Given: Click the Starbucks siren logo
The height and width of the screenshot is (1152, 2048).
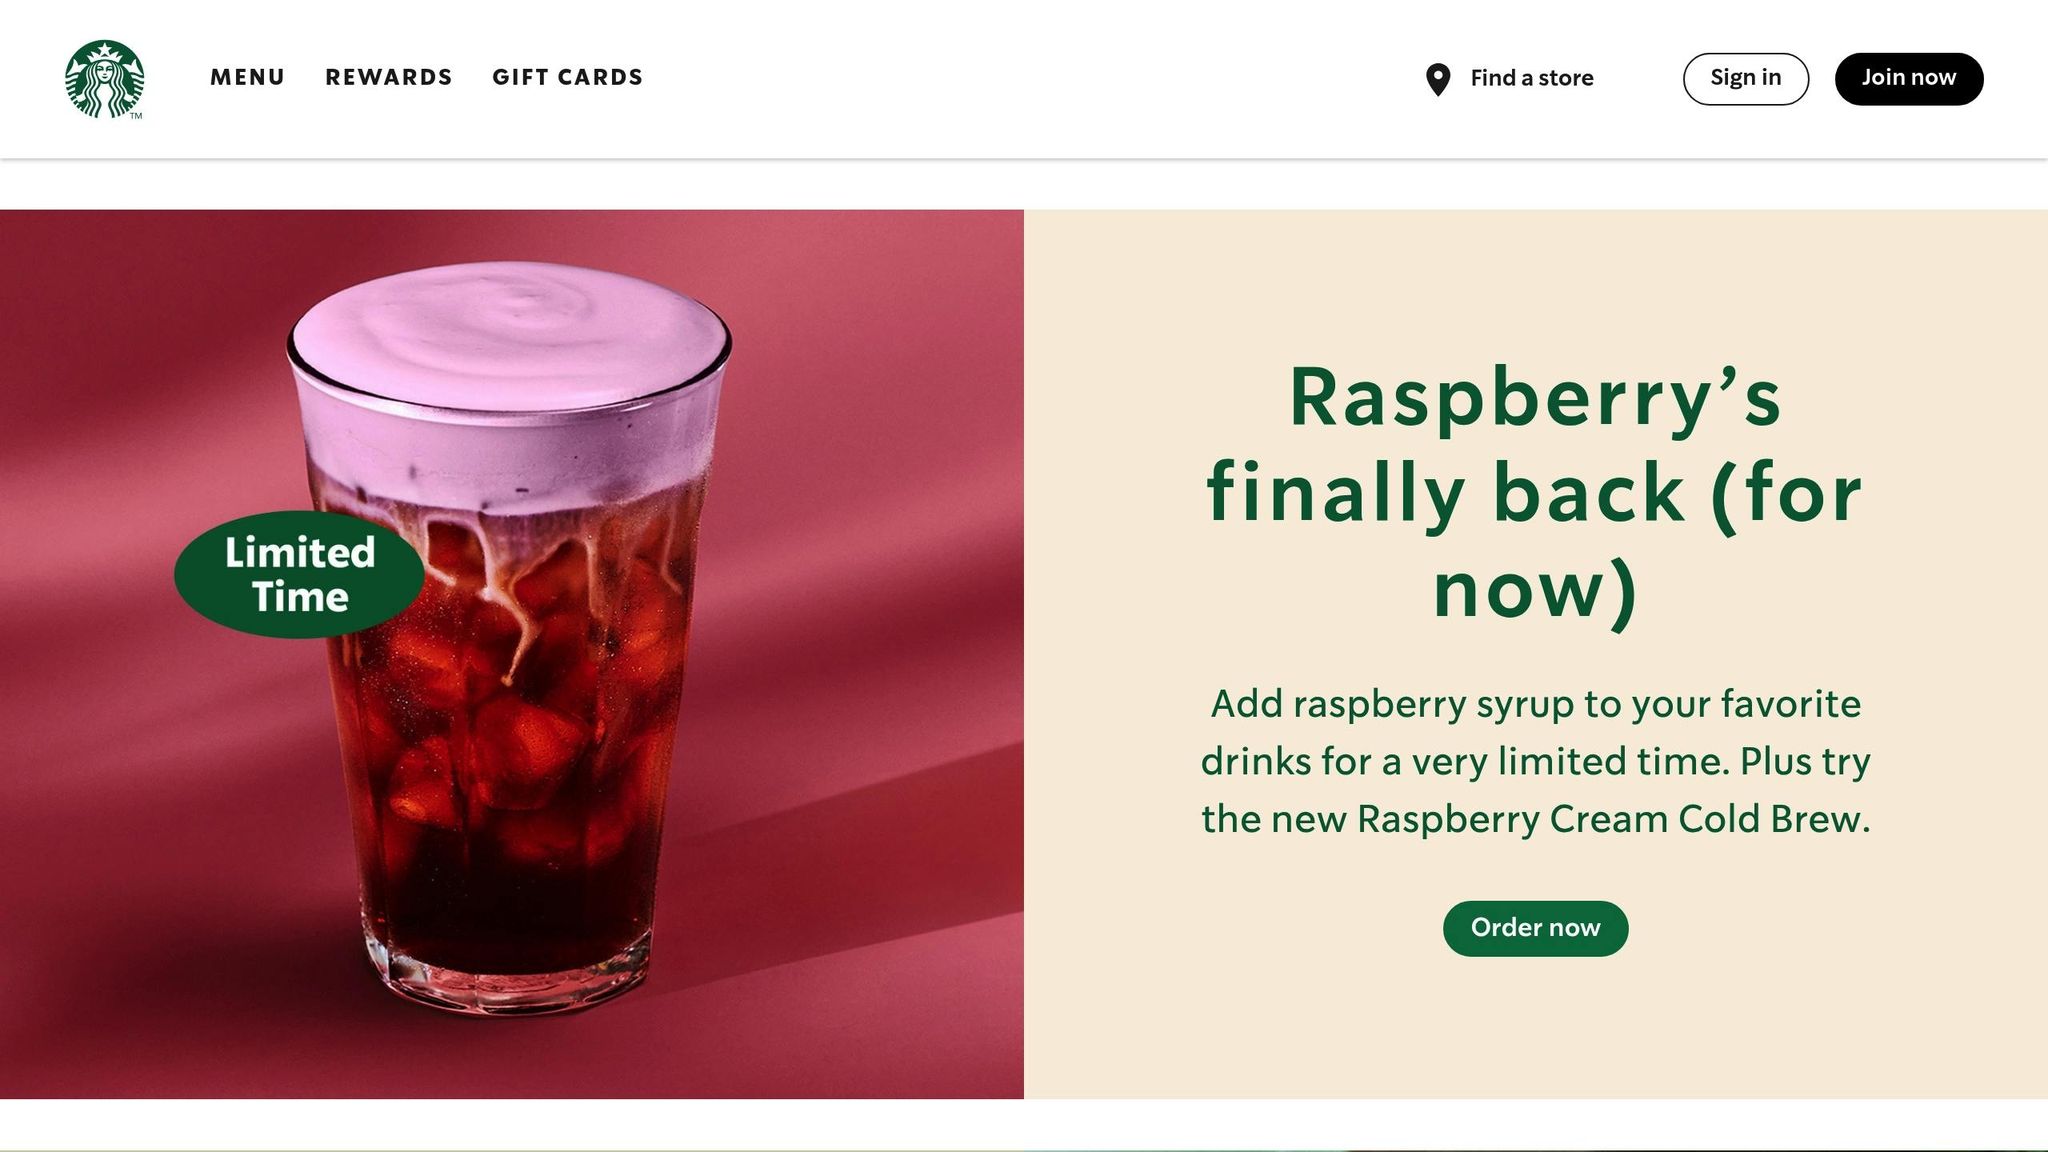Looking at the screenshot, I should tap(104, 79).
